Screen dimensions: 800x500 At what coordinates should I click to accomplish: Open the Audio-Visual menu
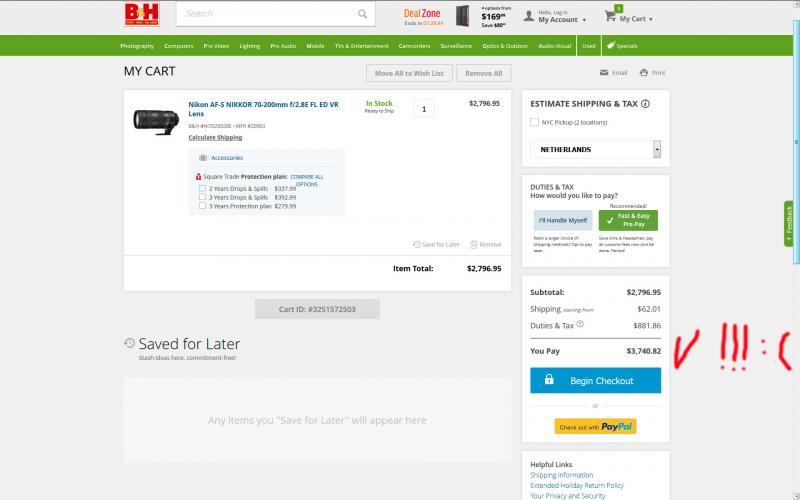[555, 46]
